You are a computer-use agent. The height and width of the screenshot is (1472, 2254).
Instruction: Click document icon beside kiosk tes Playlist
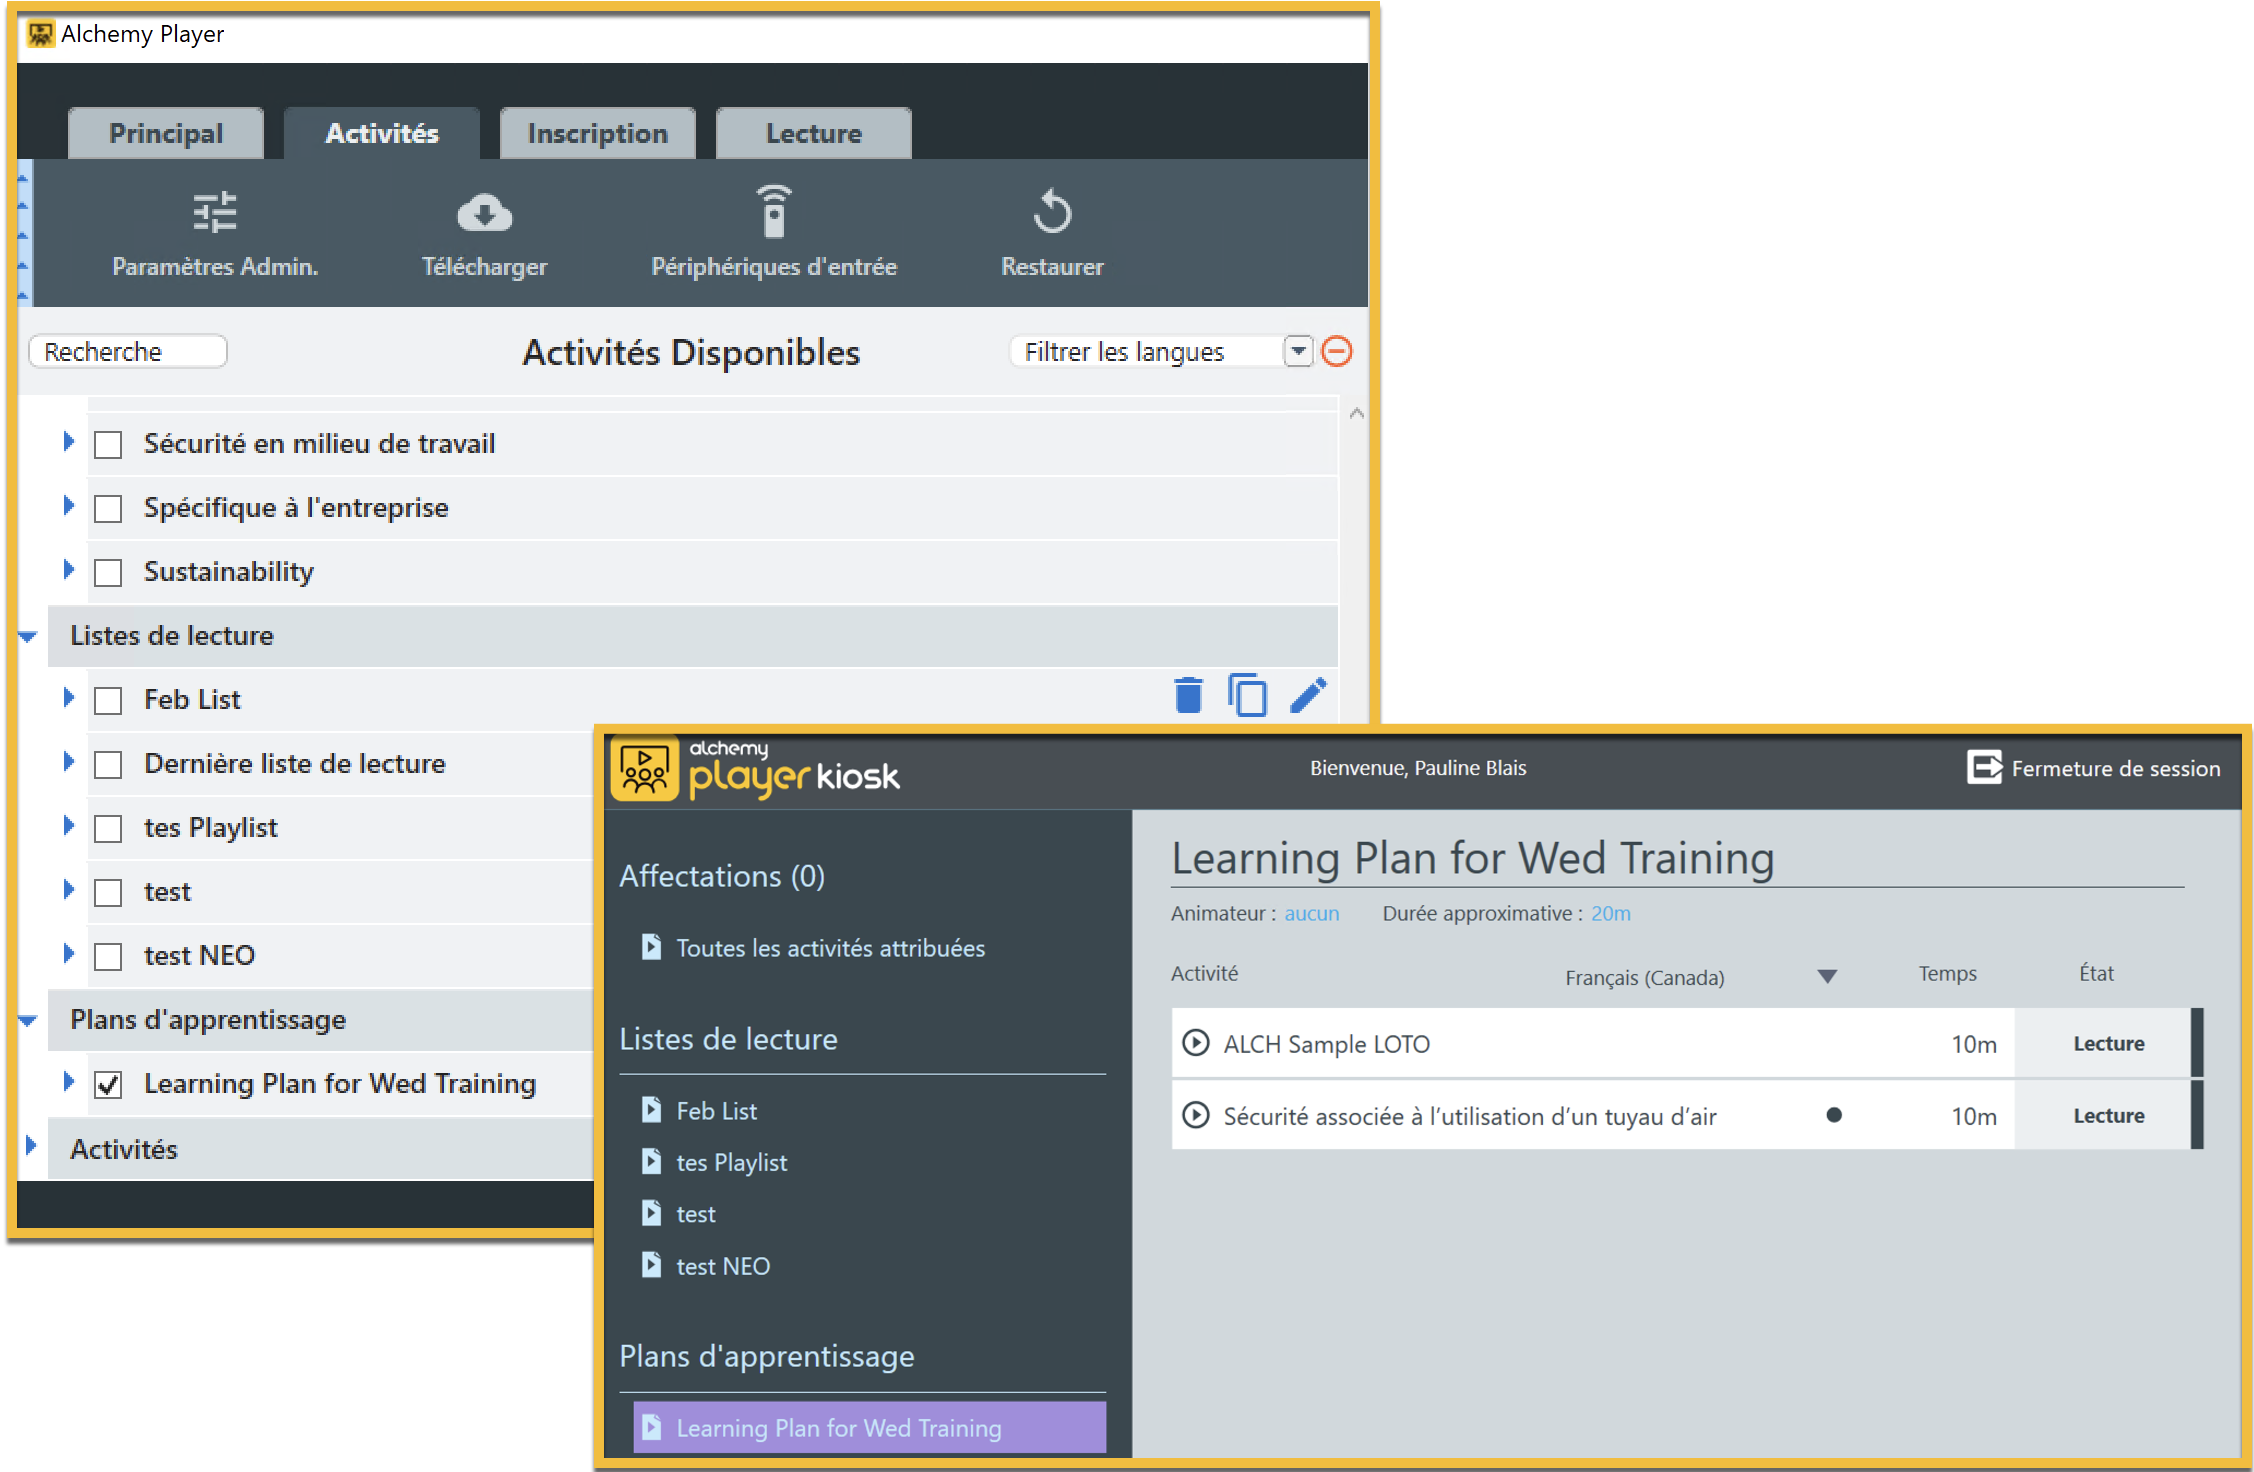[651, 1161]
